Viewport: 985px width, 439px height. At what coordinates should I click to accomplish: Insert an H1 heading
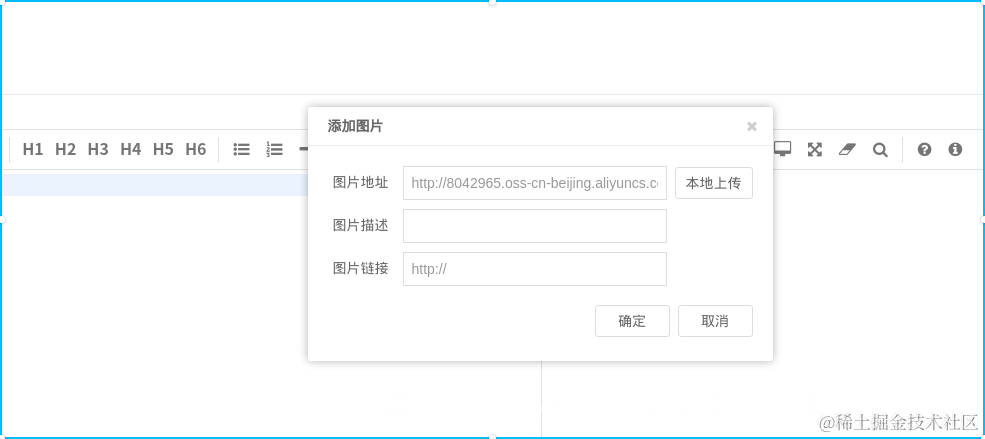click(33, 149)
